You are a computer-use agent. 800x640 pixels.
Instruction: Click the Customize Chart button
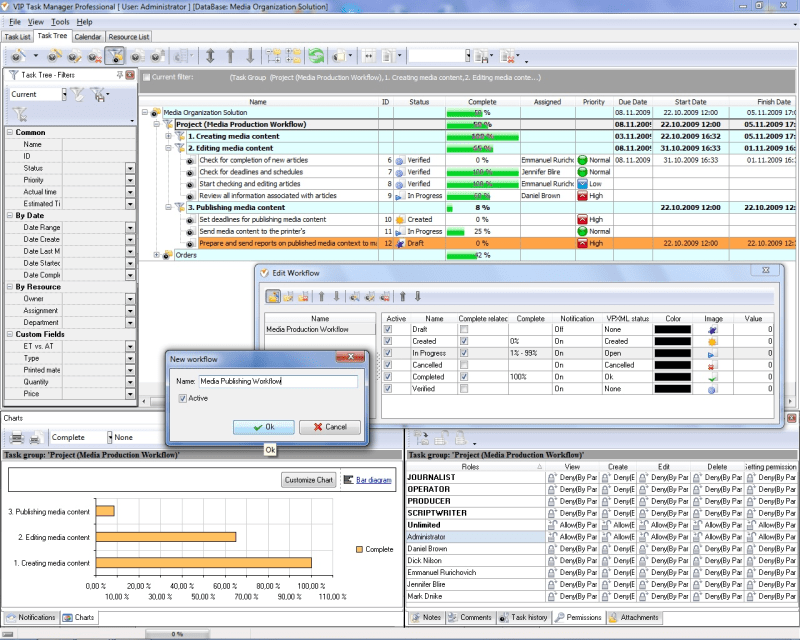coord(309,479)
